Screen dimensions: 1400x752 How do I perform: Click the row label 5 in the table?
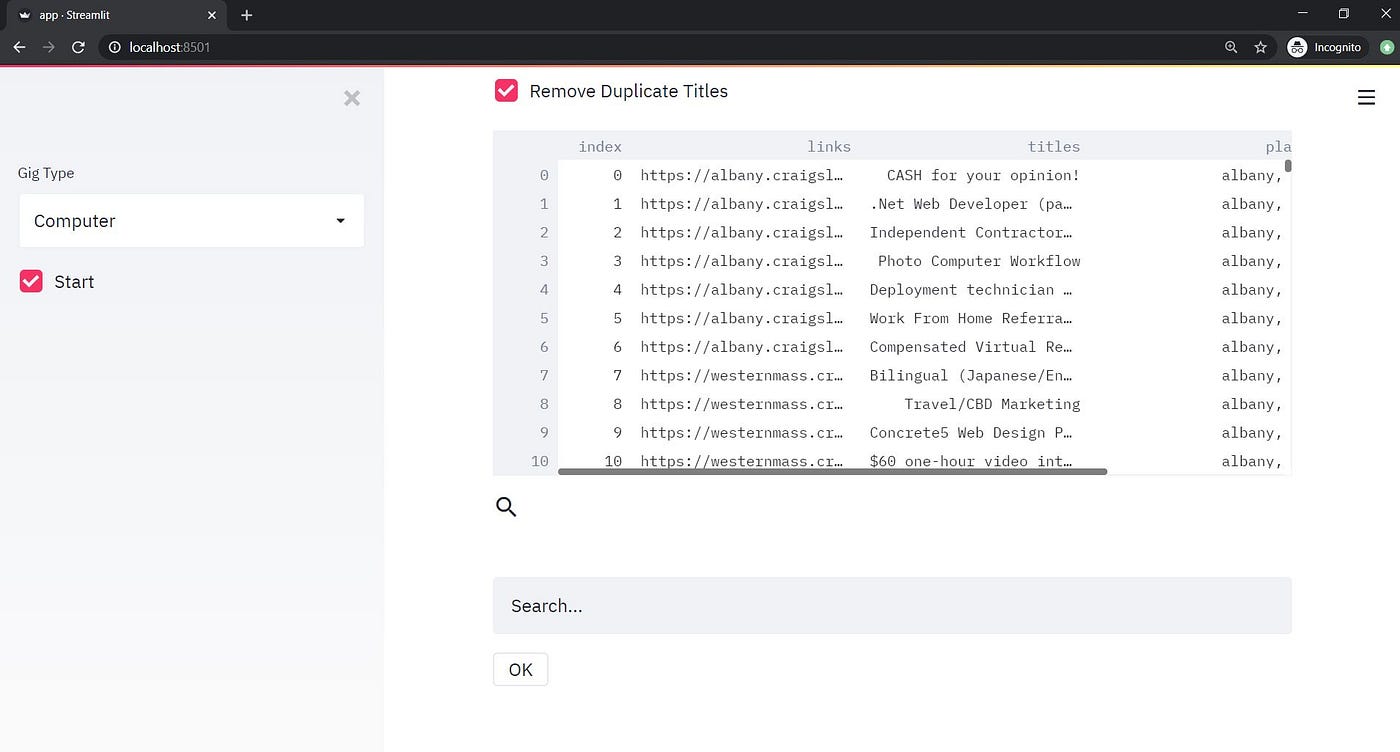pos(544,318)
